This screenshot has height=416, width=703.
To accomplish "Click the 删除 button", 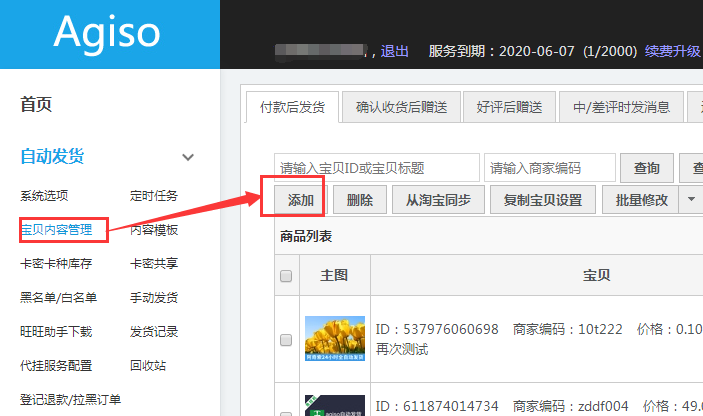I will pos(360,199).
